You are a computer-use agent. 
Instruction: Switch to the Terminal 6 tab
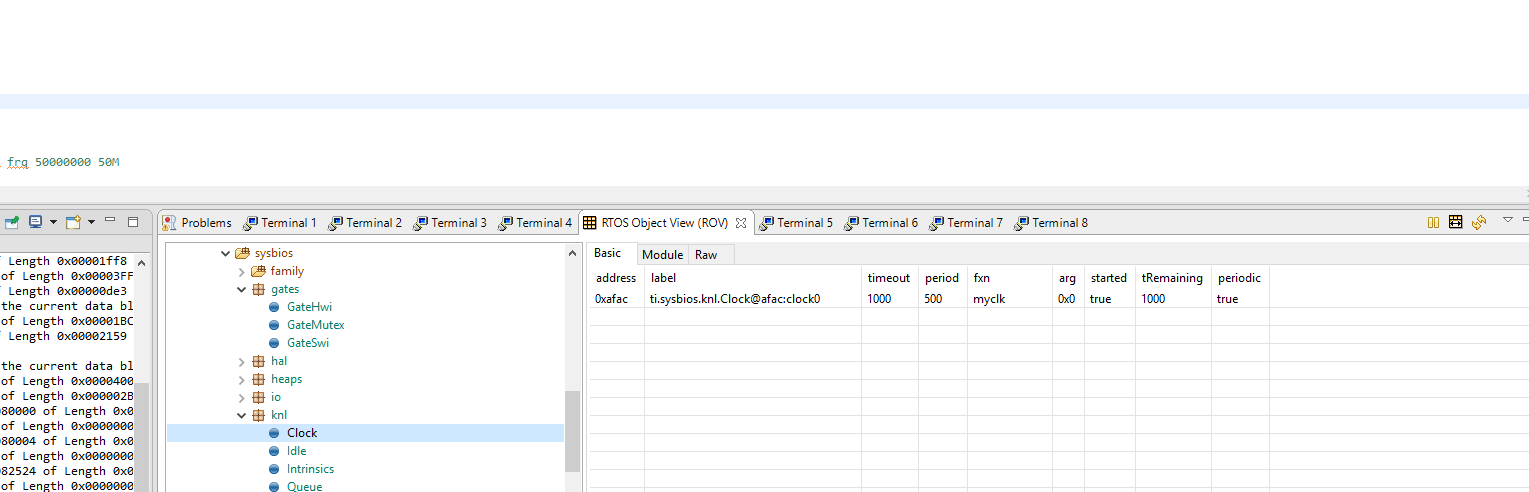coord(880,223)
